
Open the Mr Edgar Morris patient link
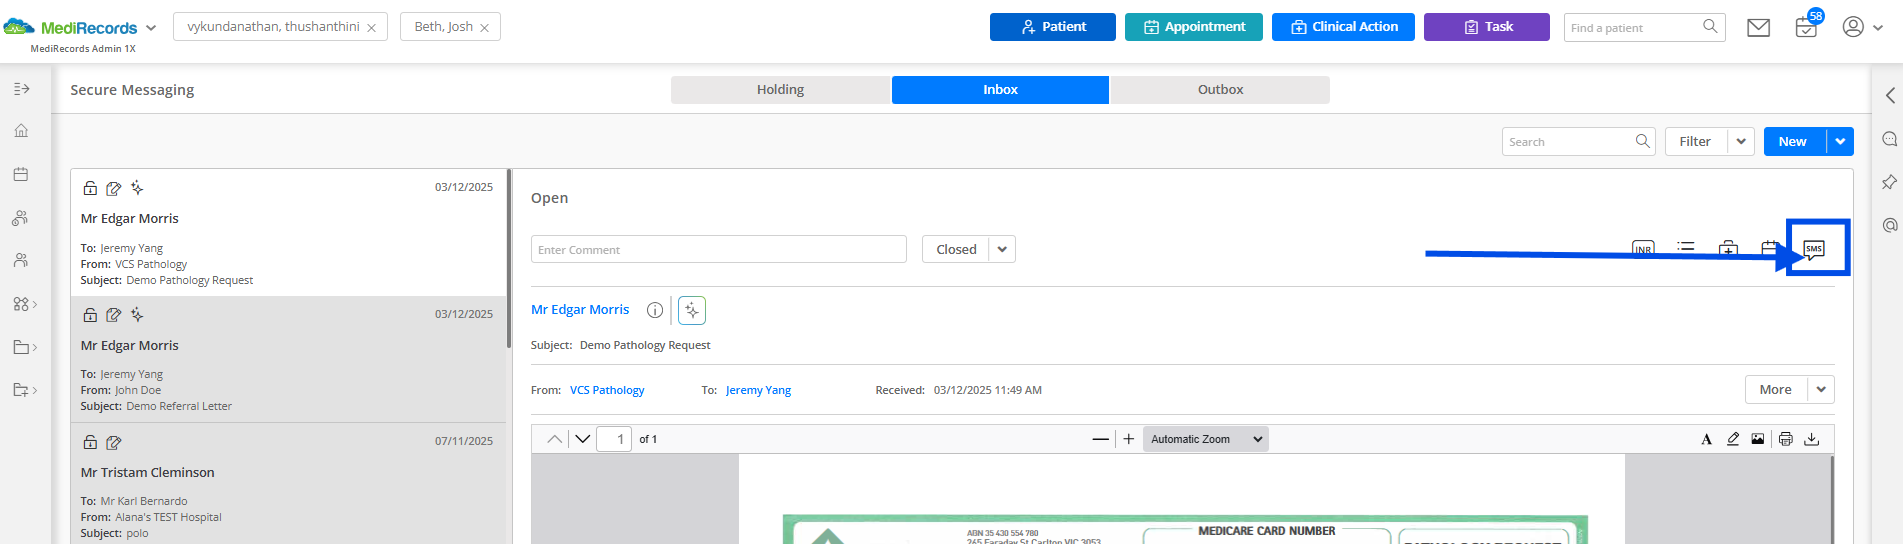tap(580, 310)
